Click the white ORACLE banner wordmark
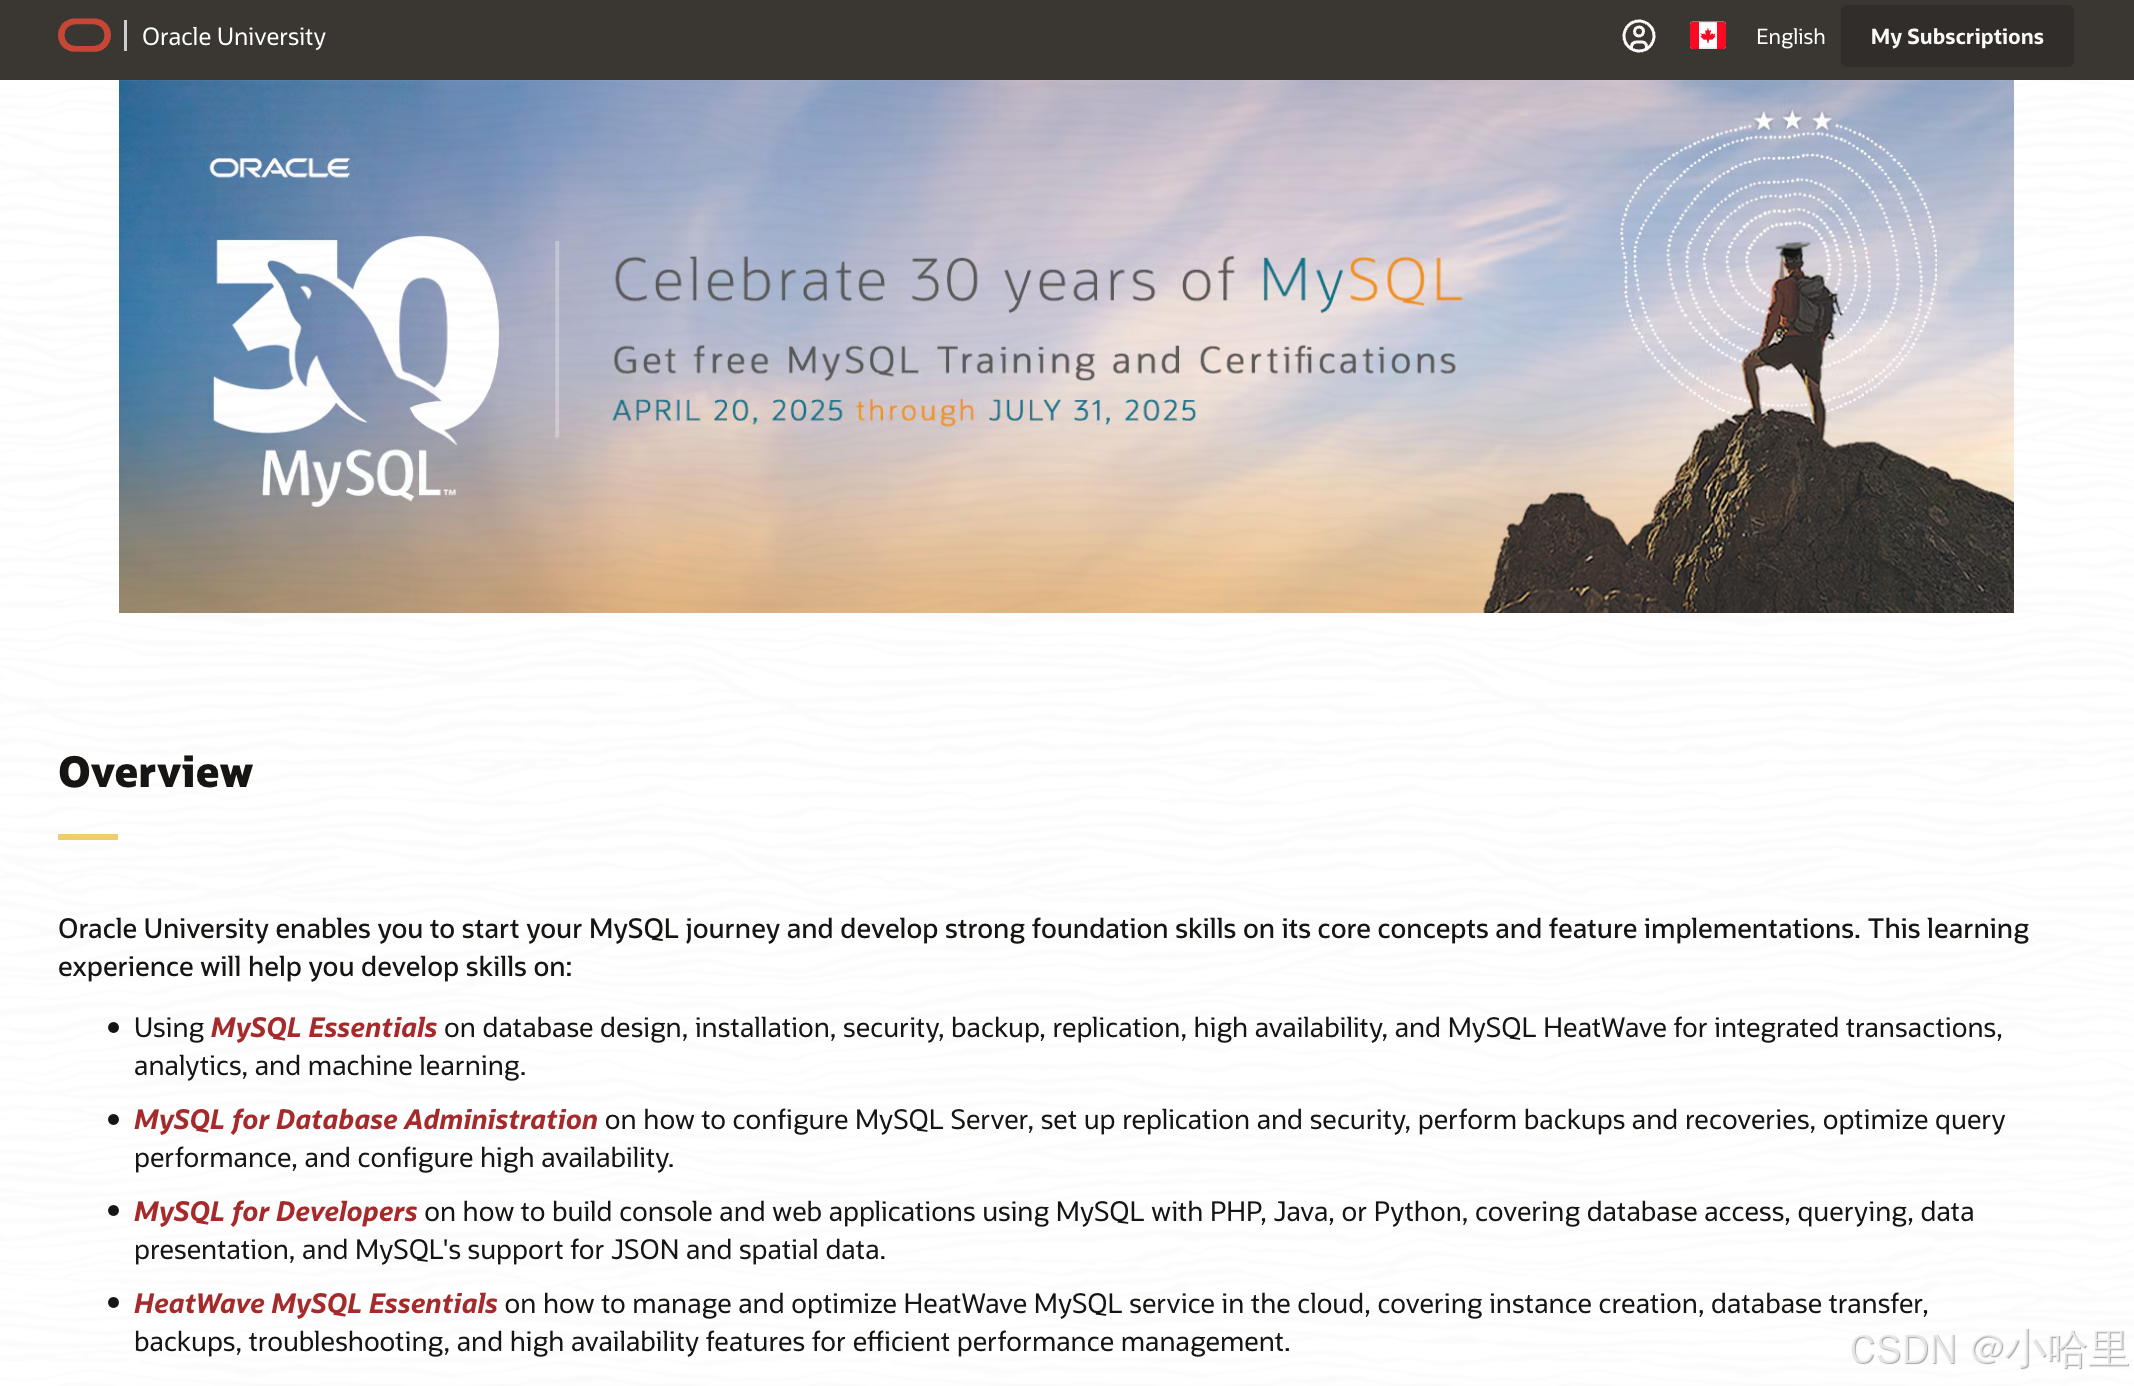 pos(279,168)
